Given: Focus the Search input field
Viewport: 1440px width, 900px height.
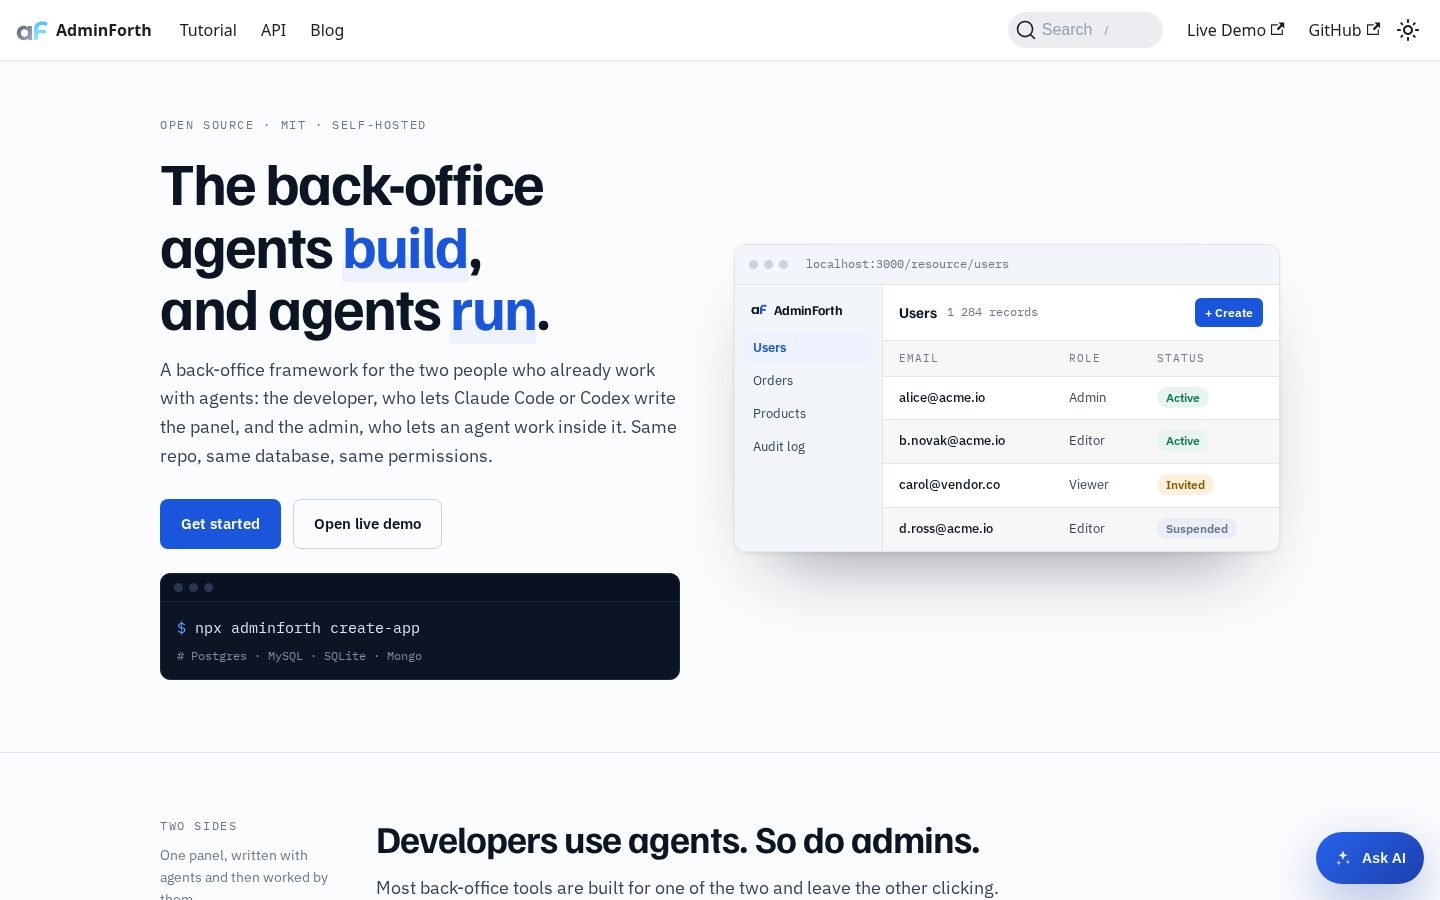Looking at the screenshot, I should tap(1085, 30).
